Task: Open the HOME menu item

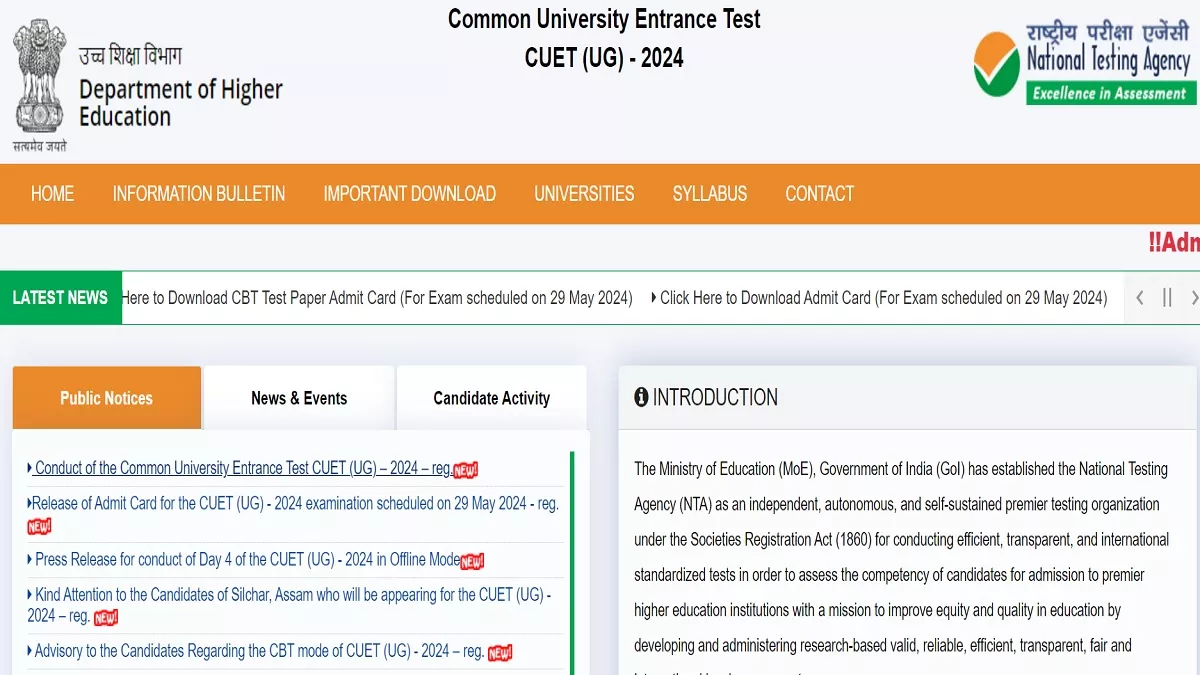Action: [x=52, y=194]
